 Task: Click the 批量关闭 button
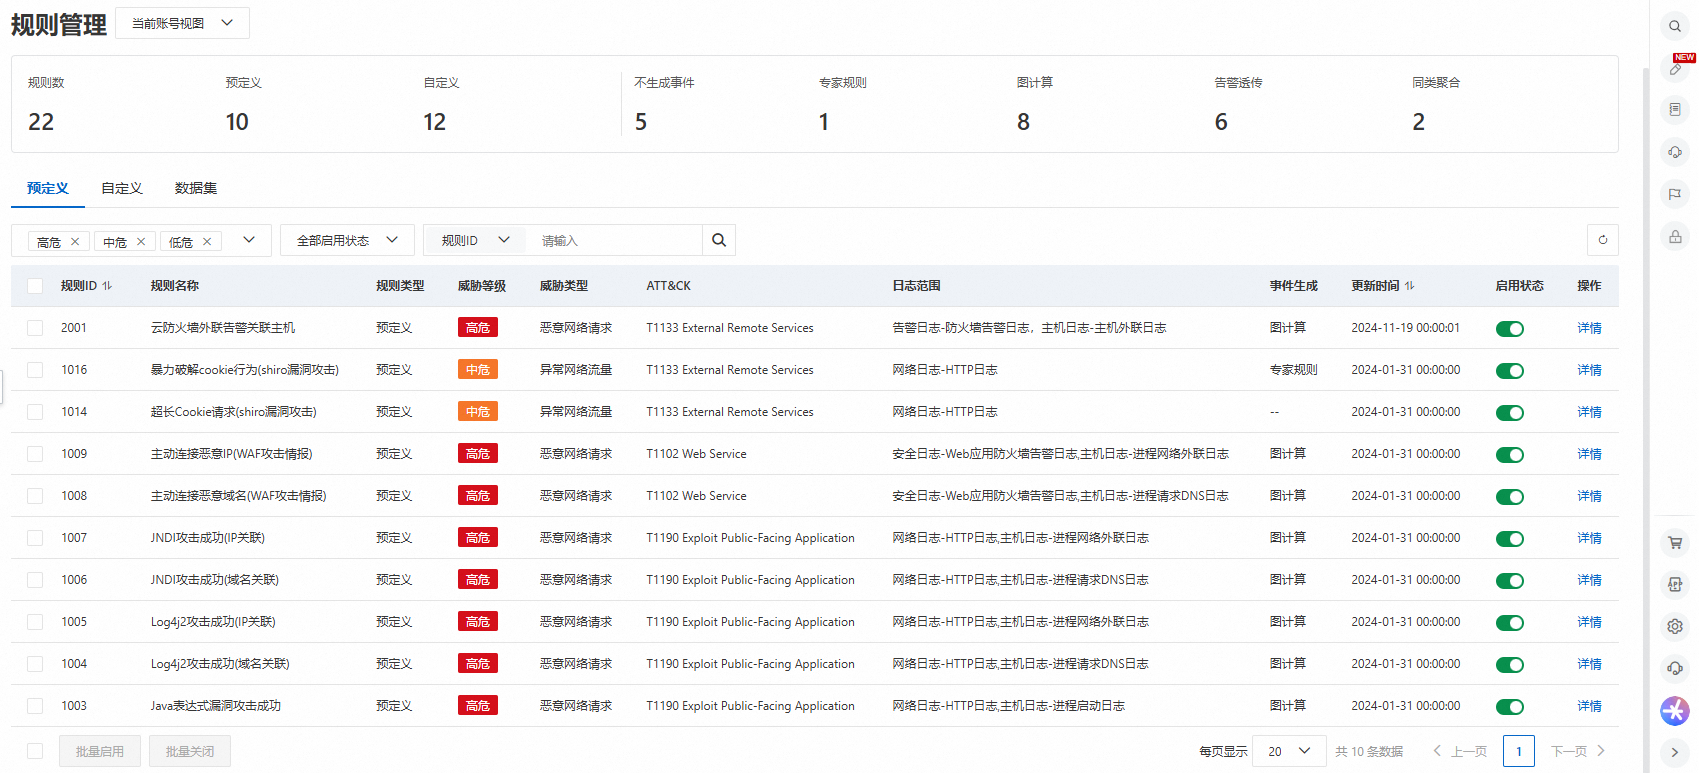click(190, 751)
